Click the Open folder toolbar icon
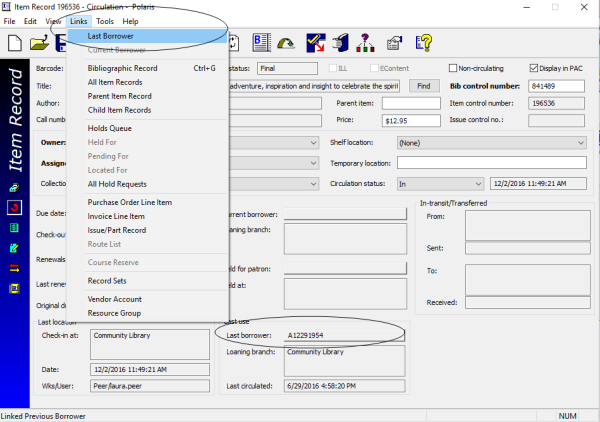Screen dimensions: 600x422 coord(39,43)
